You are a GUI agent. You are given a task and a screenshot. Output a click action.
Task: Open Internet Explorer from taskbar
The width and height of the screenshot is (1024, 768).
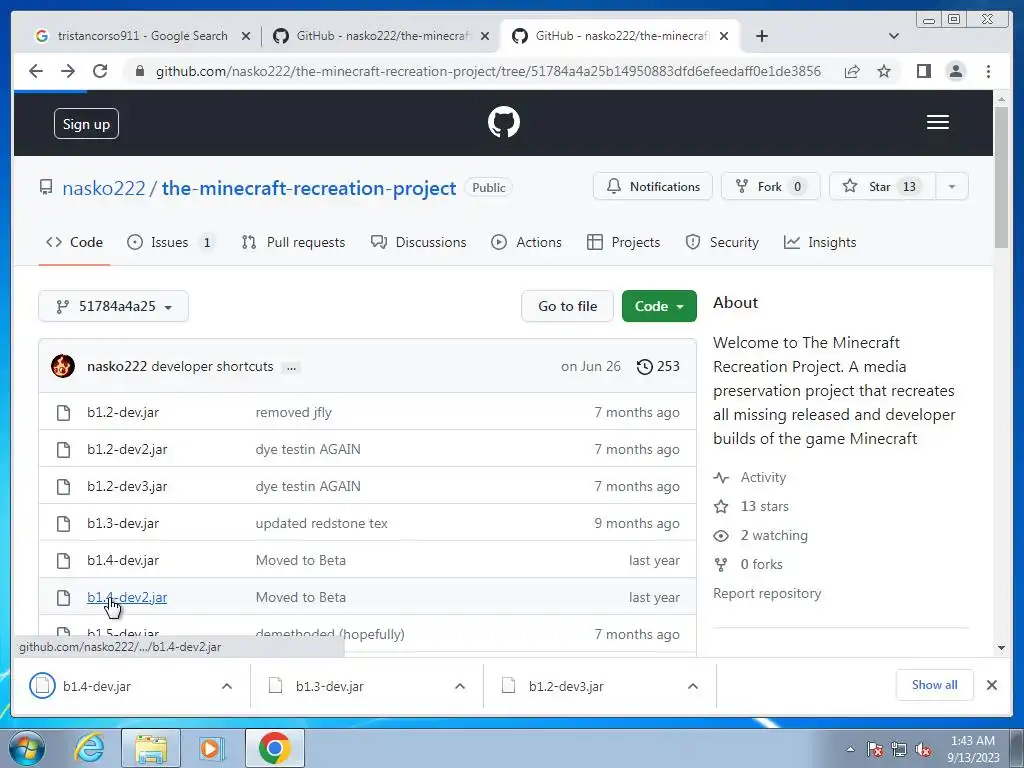(x=89, y=748)
